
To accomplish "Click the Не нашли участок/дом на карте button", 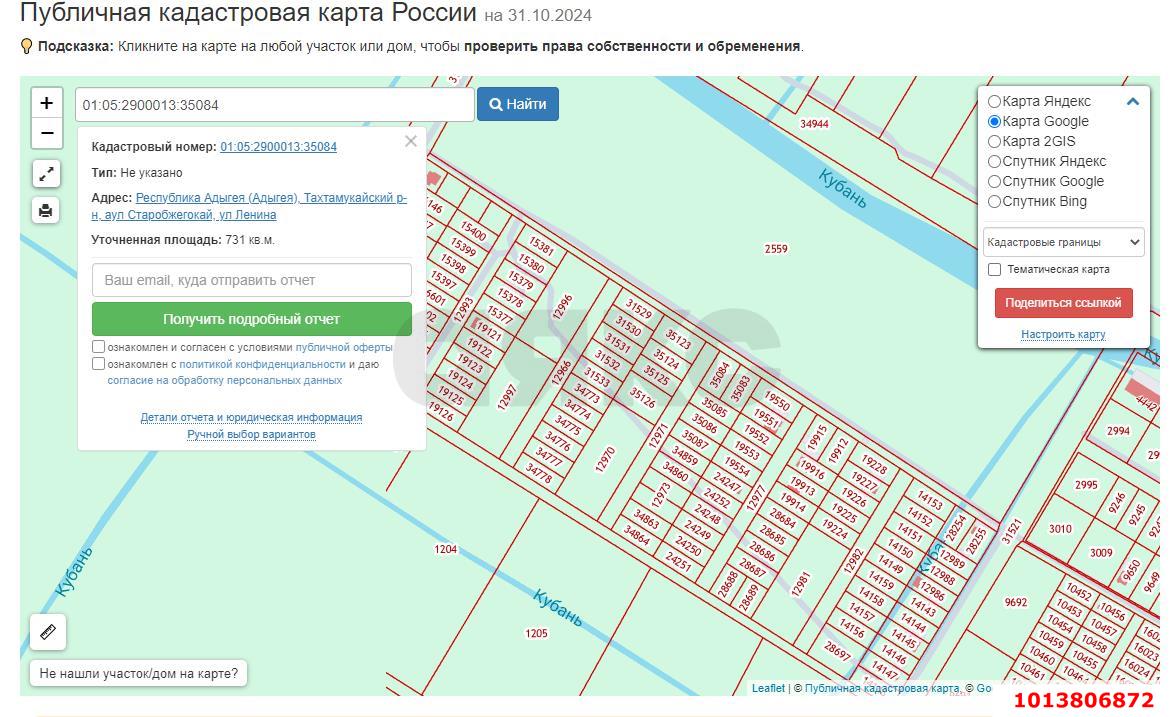I will 139,673.
